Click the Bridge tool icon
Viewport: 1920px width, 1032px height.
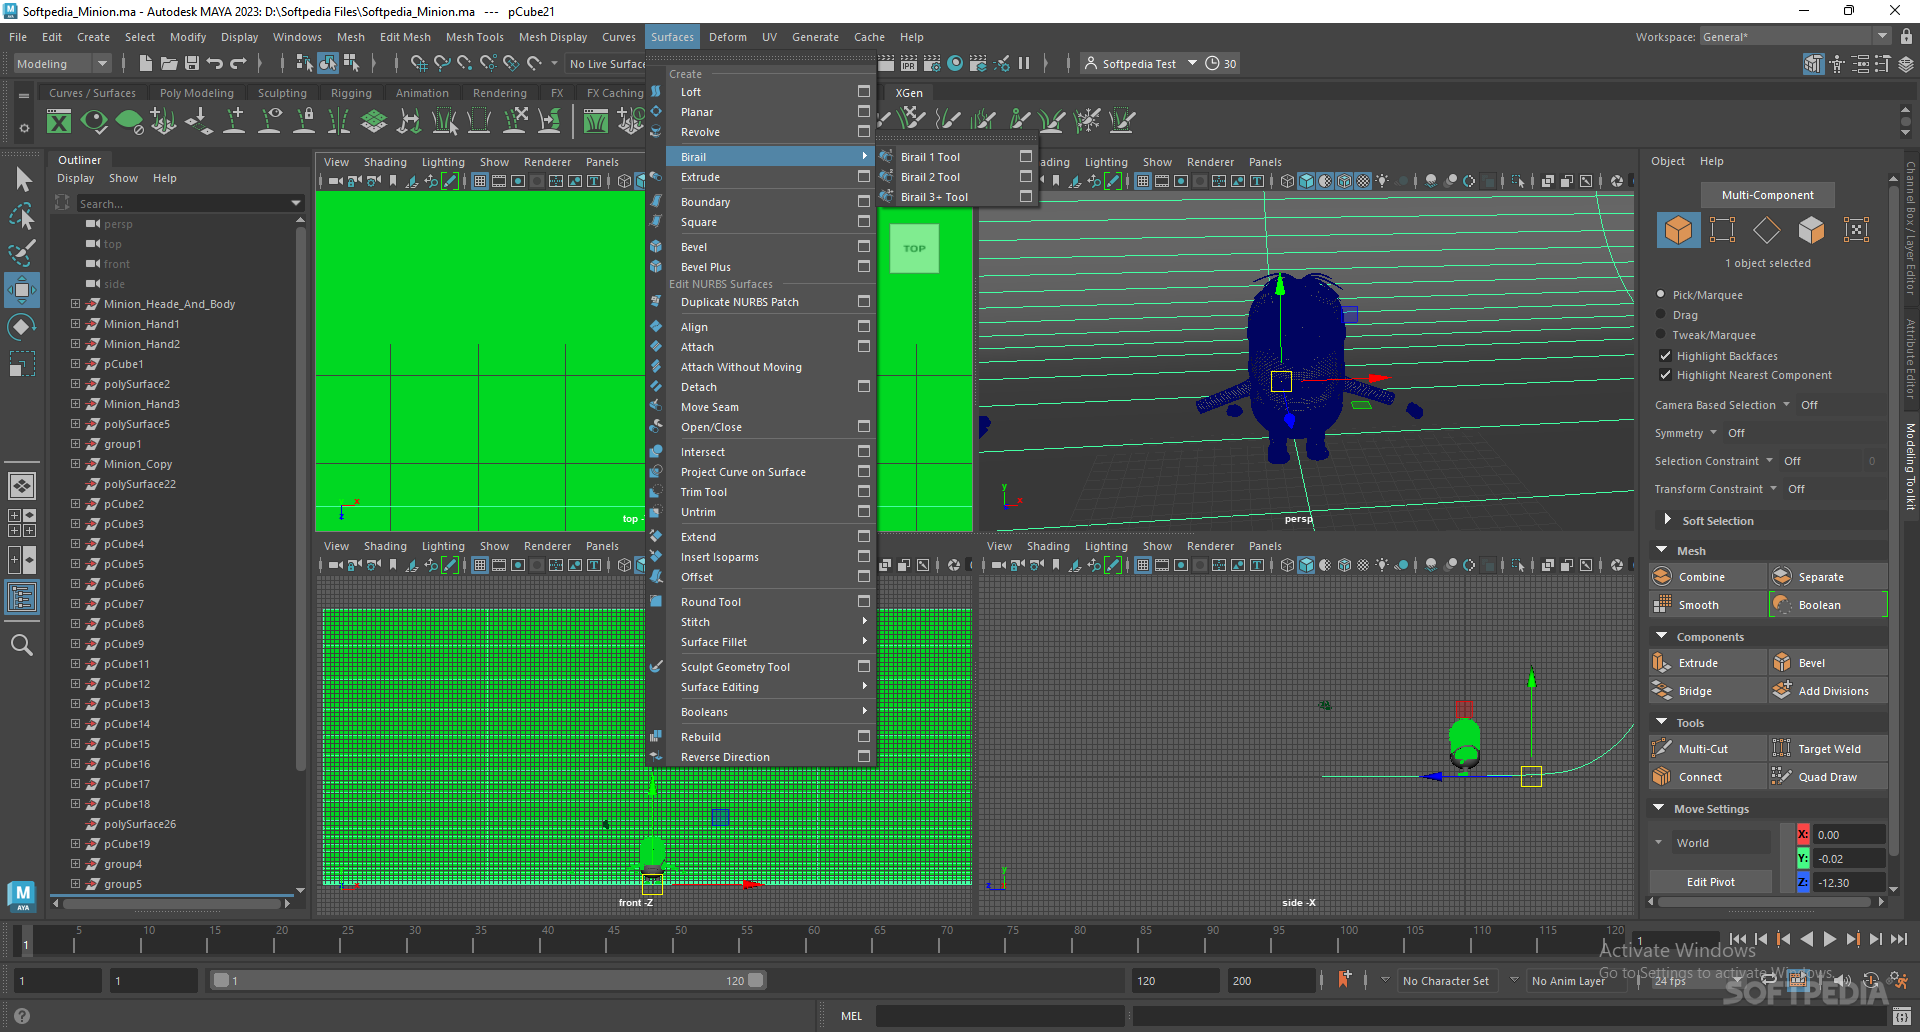tap(1662, 691)
